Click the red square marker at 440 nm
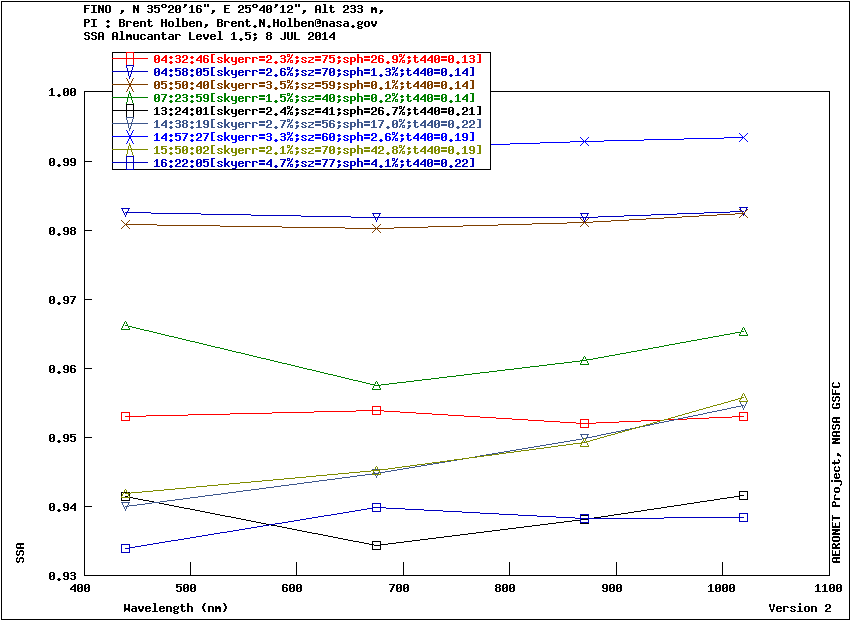Screen dimensions: 850x620 [x=126, y=416]
